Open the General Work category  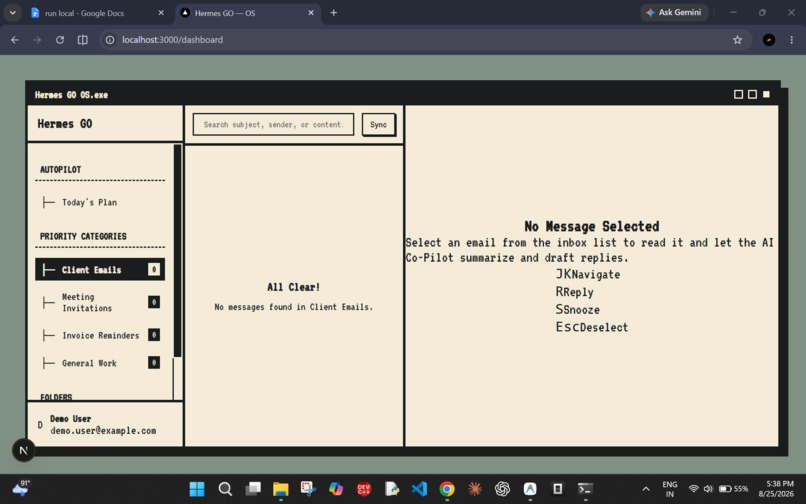click(x=100, y=363)
